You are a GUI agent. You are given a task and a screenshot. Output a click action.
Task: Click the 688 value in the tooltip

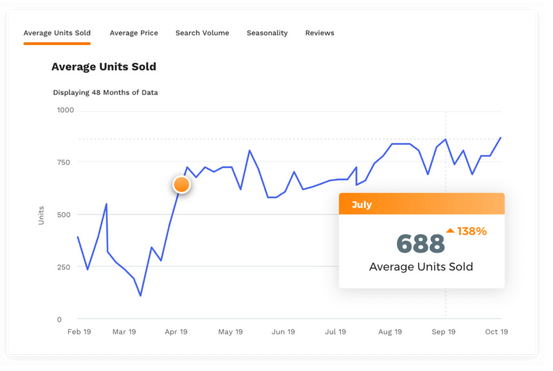[420, 243]
